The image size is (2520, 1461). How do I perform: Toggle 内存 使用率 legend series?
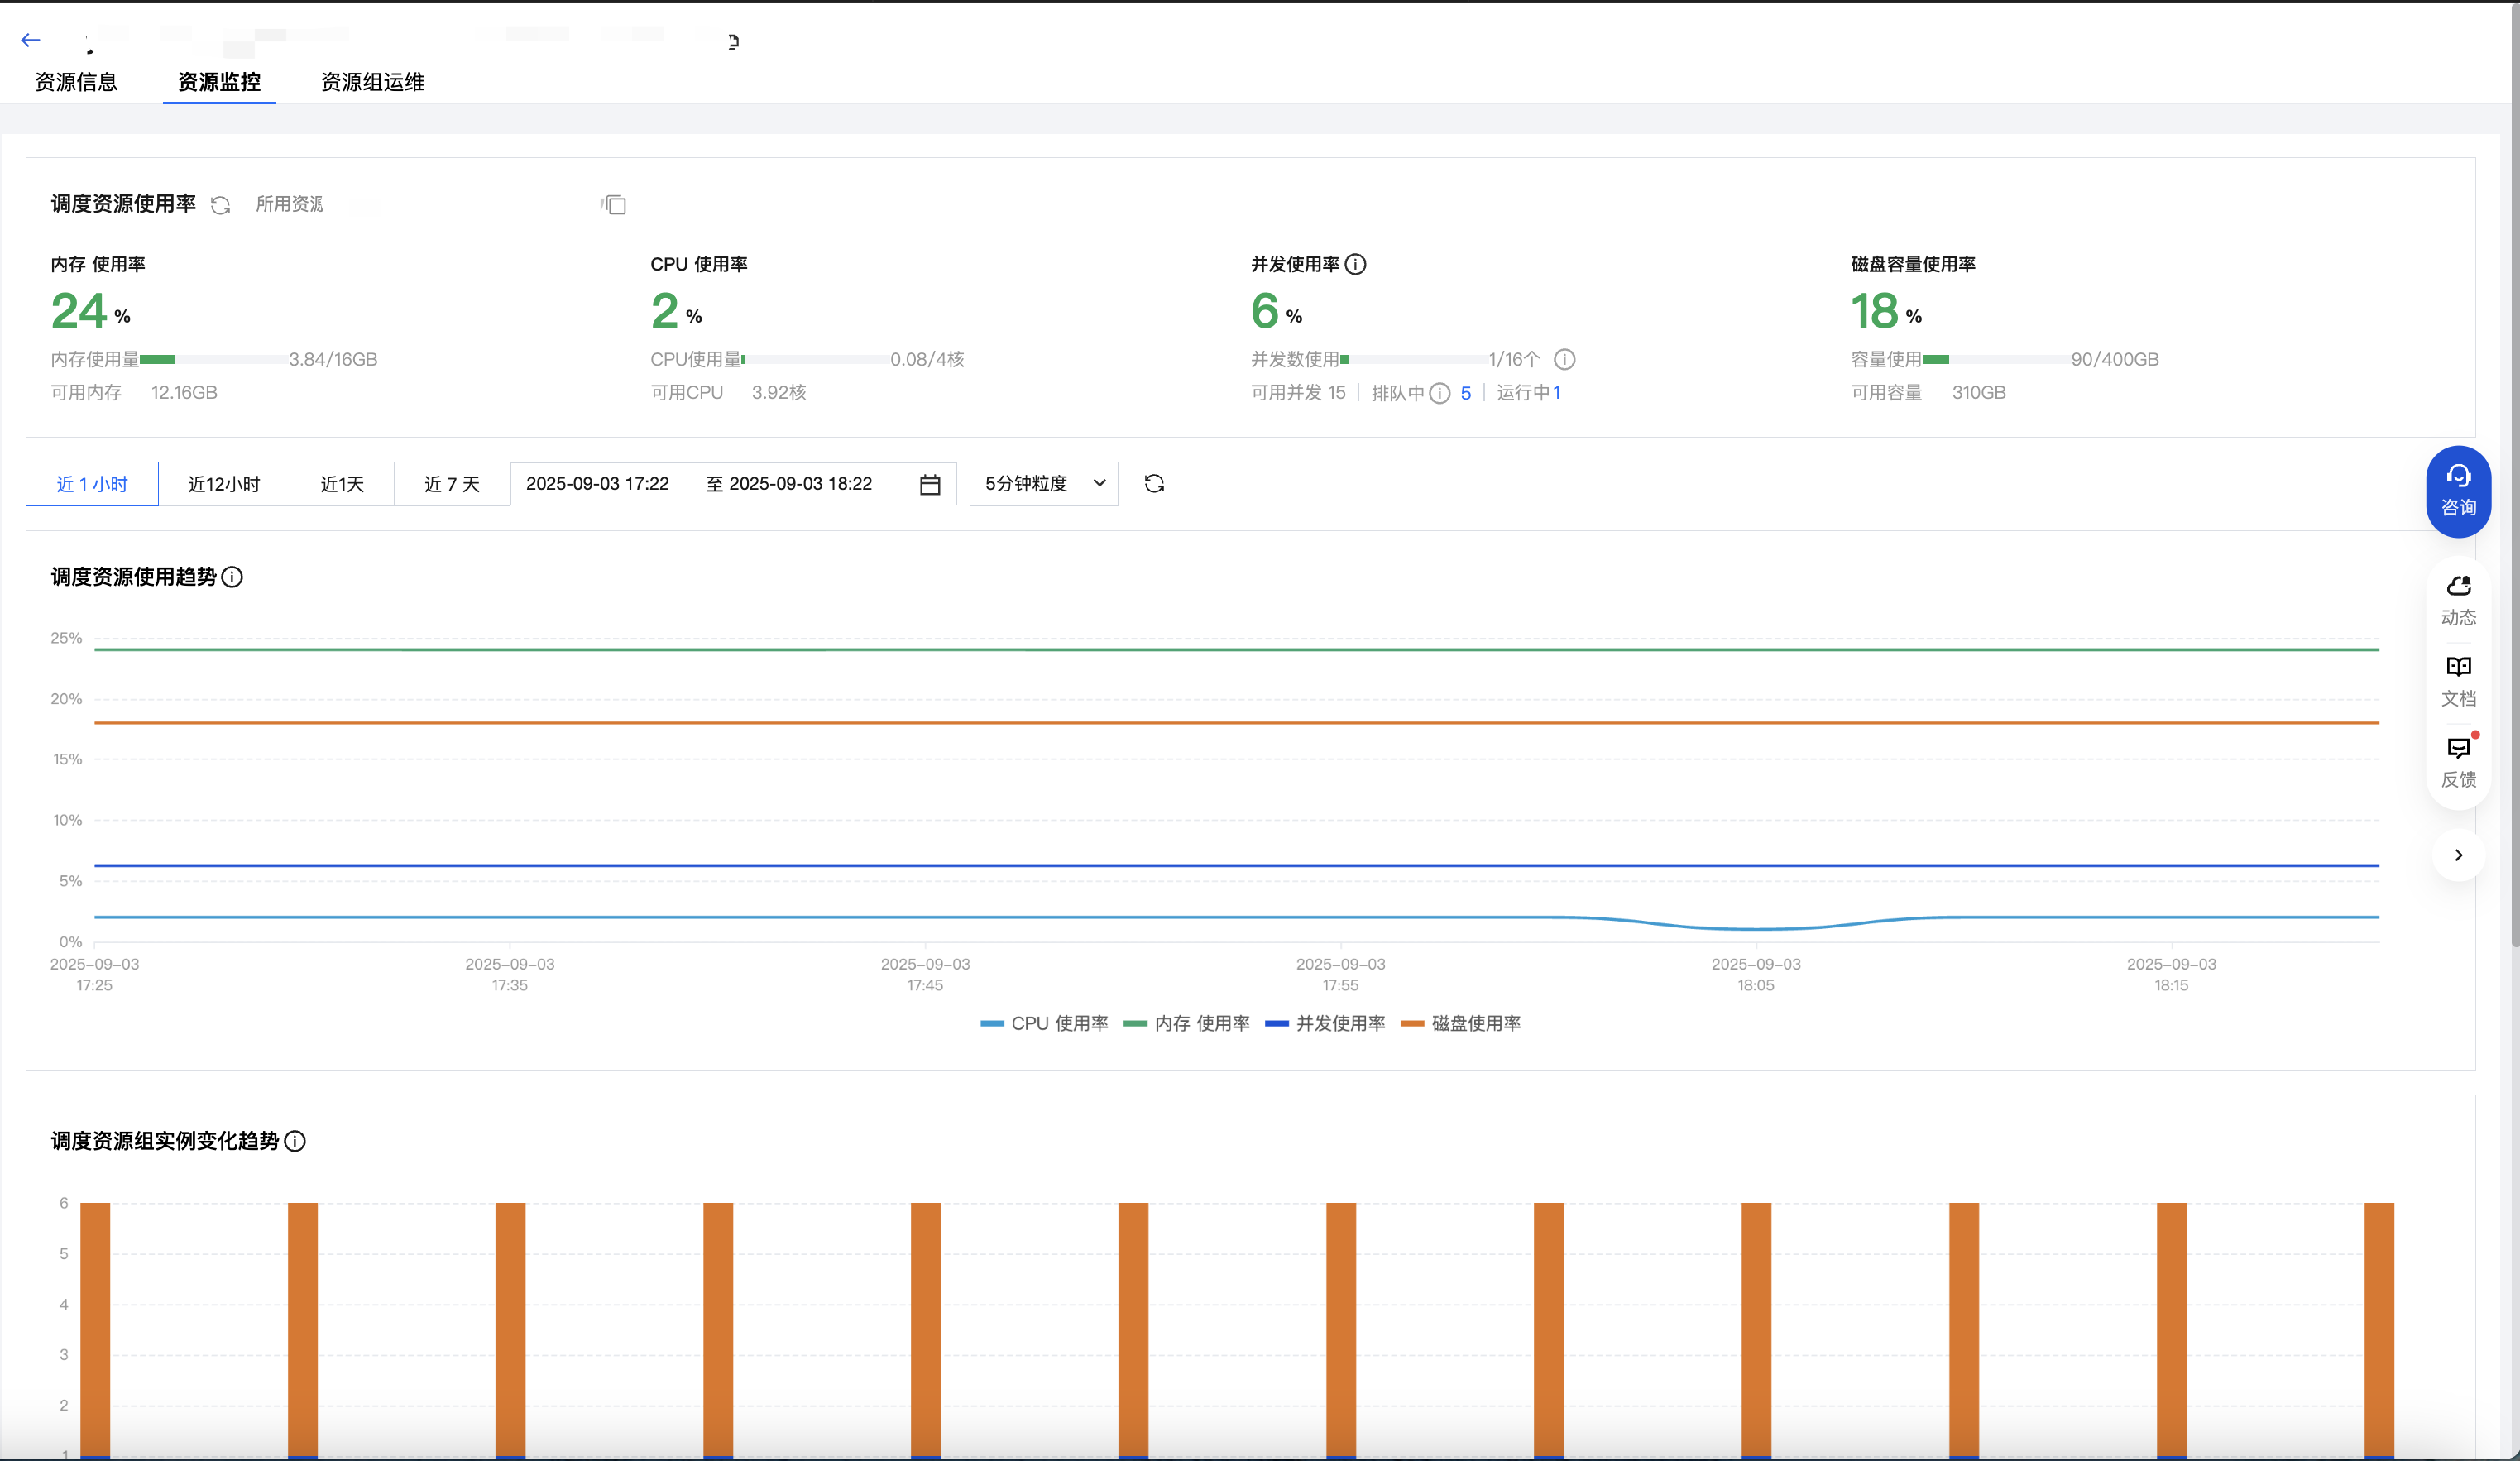pyautogui.click(x=1187, y=1023)
